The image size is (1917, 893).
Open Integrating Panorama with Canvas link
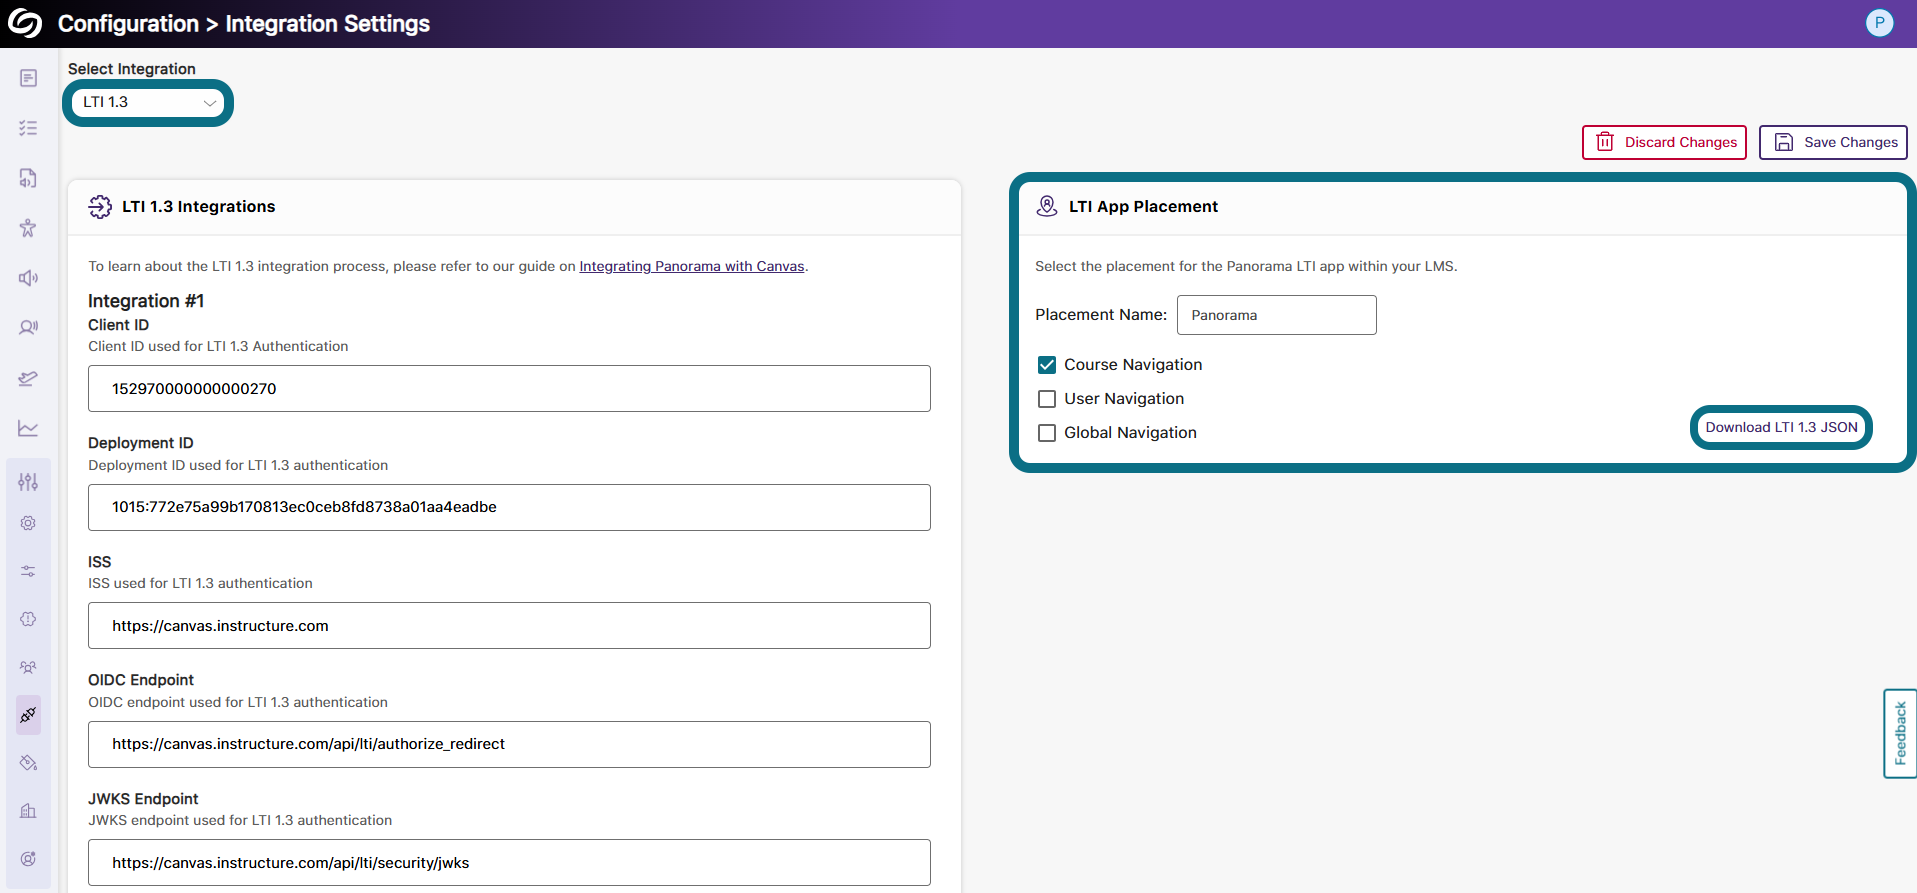pos(691,266)
